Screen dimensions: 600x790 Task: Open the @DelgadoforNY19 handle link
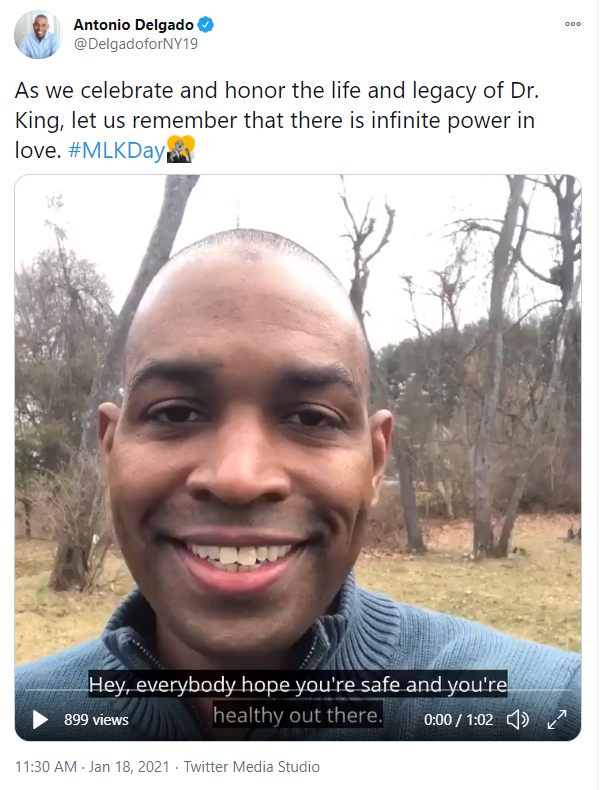click(136, 44)
